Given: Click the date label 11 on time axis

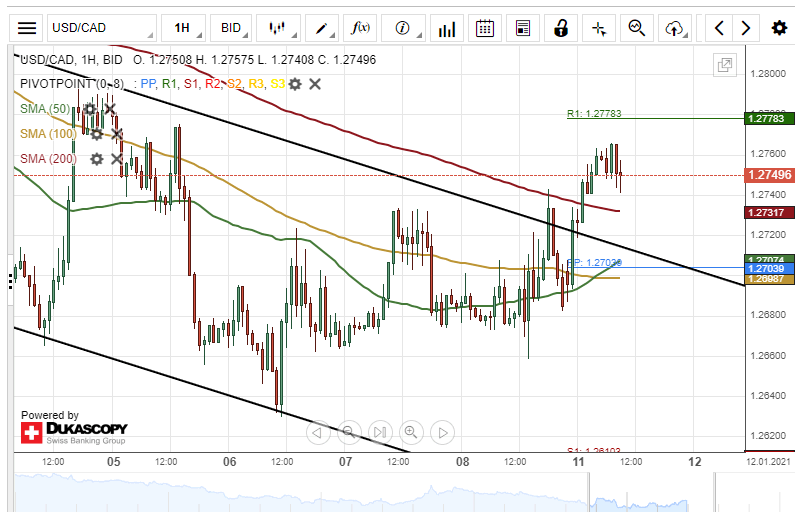Looking at the screenshot, I should click(578, 462).
